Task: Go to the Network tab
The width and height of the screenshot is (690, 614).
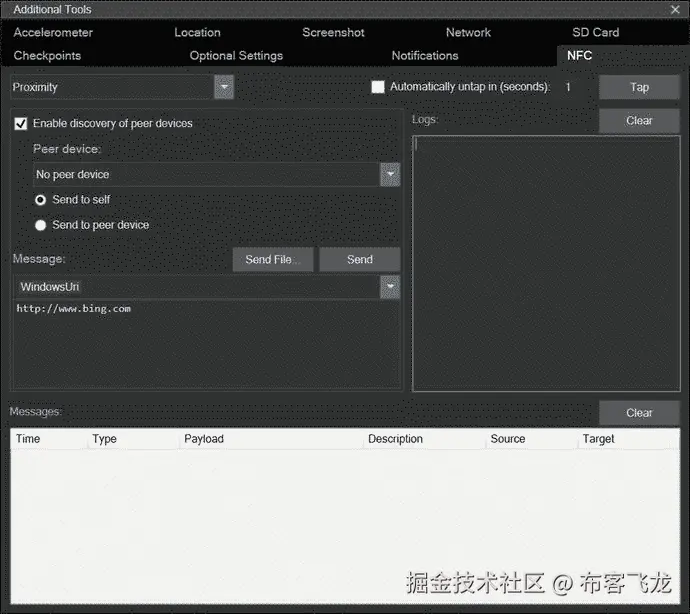Action: [468, 33]
